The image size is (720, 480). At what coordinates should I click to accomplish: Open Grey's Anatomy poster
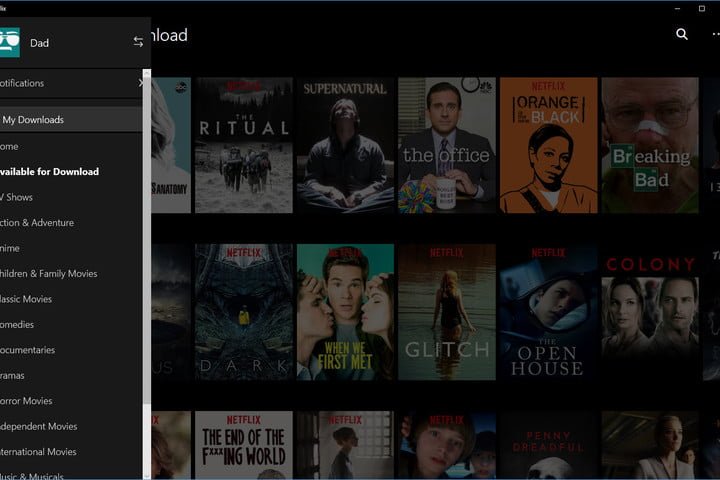tap(171, 145)
